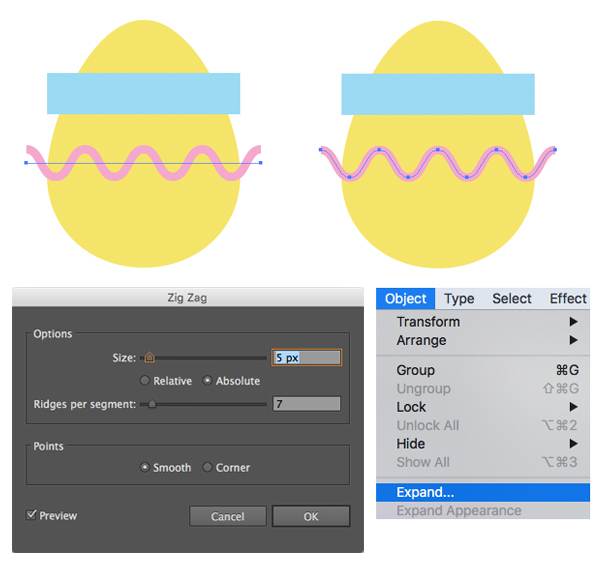Select the Absolute radio button
The image size is (600, 566).
[207, 380]
